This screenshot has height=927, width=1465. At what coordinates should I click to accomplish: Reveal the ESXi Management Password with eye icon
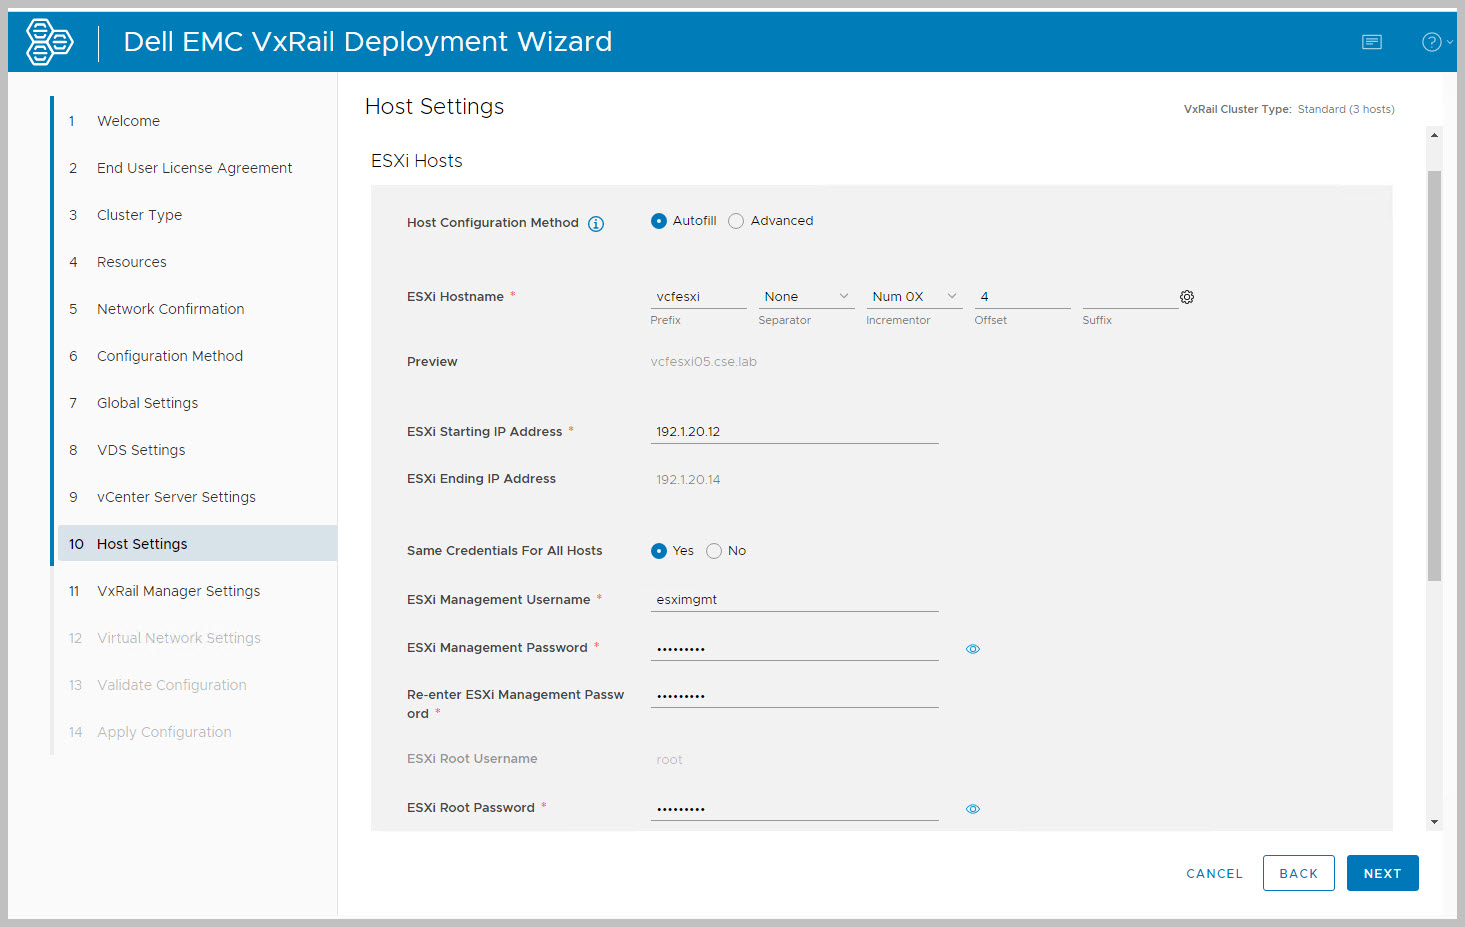(x=972, y=649)
